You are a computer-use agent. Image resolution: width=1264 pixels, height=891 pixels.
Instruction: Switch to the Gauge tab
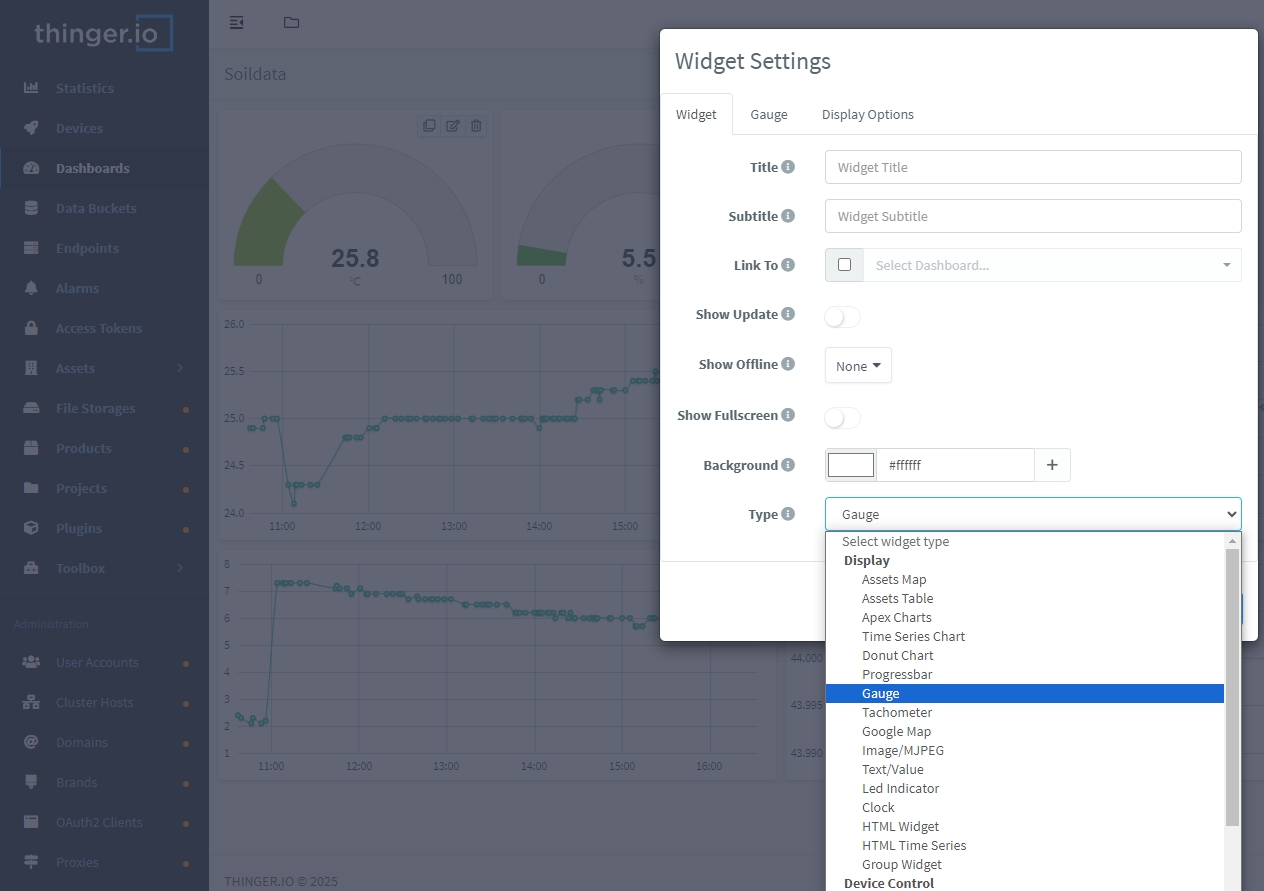pyautogui.click(x=768, y=114)
